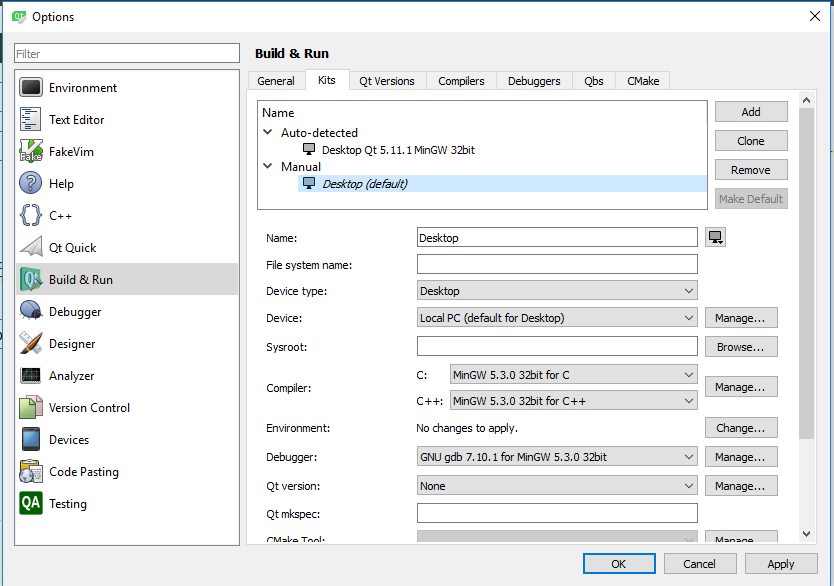Screen dimensions: 834x586
Task: Click monitor icon of Desktop Qt 5.11.1 kit
Action: pyautogui.click(x=309, y=149)
